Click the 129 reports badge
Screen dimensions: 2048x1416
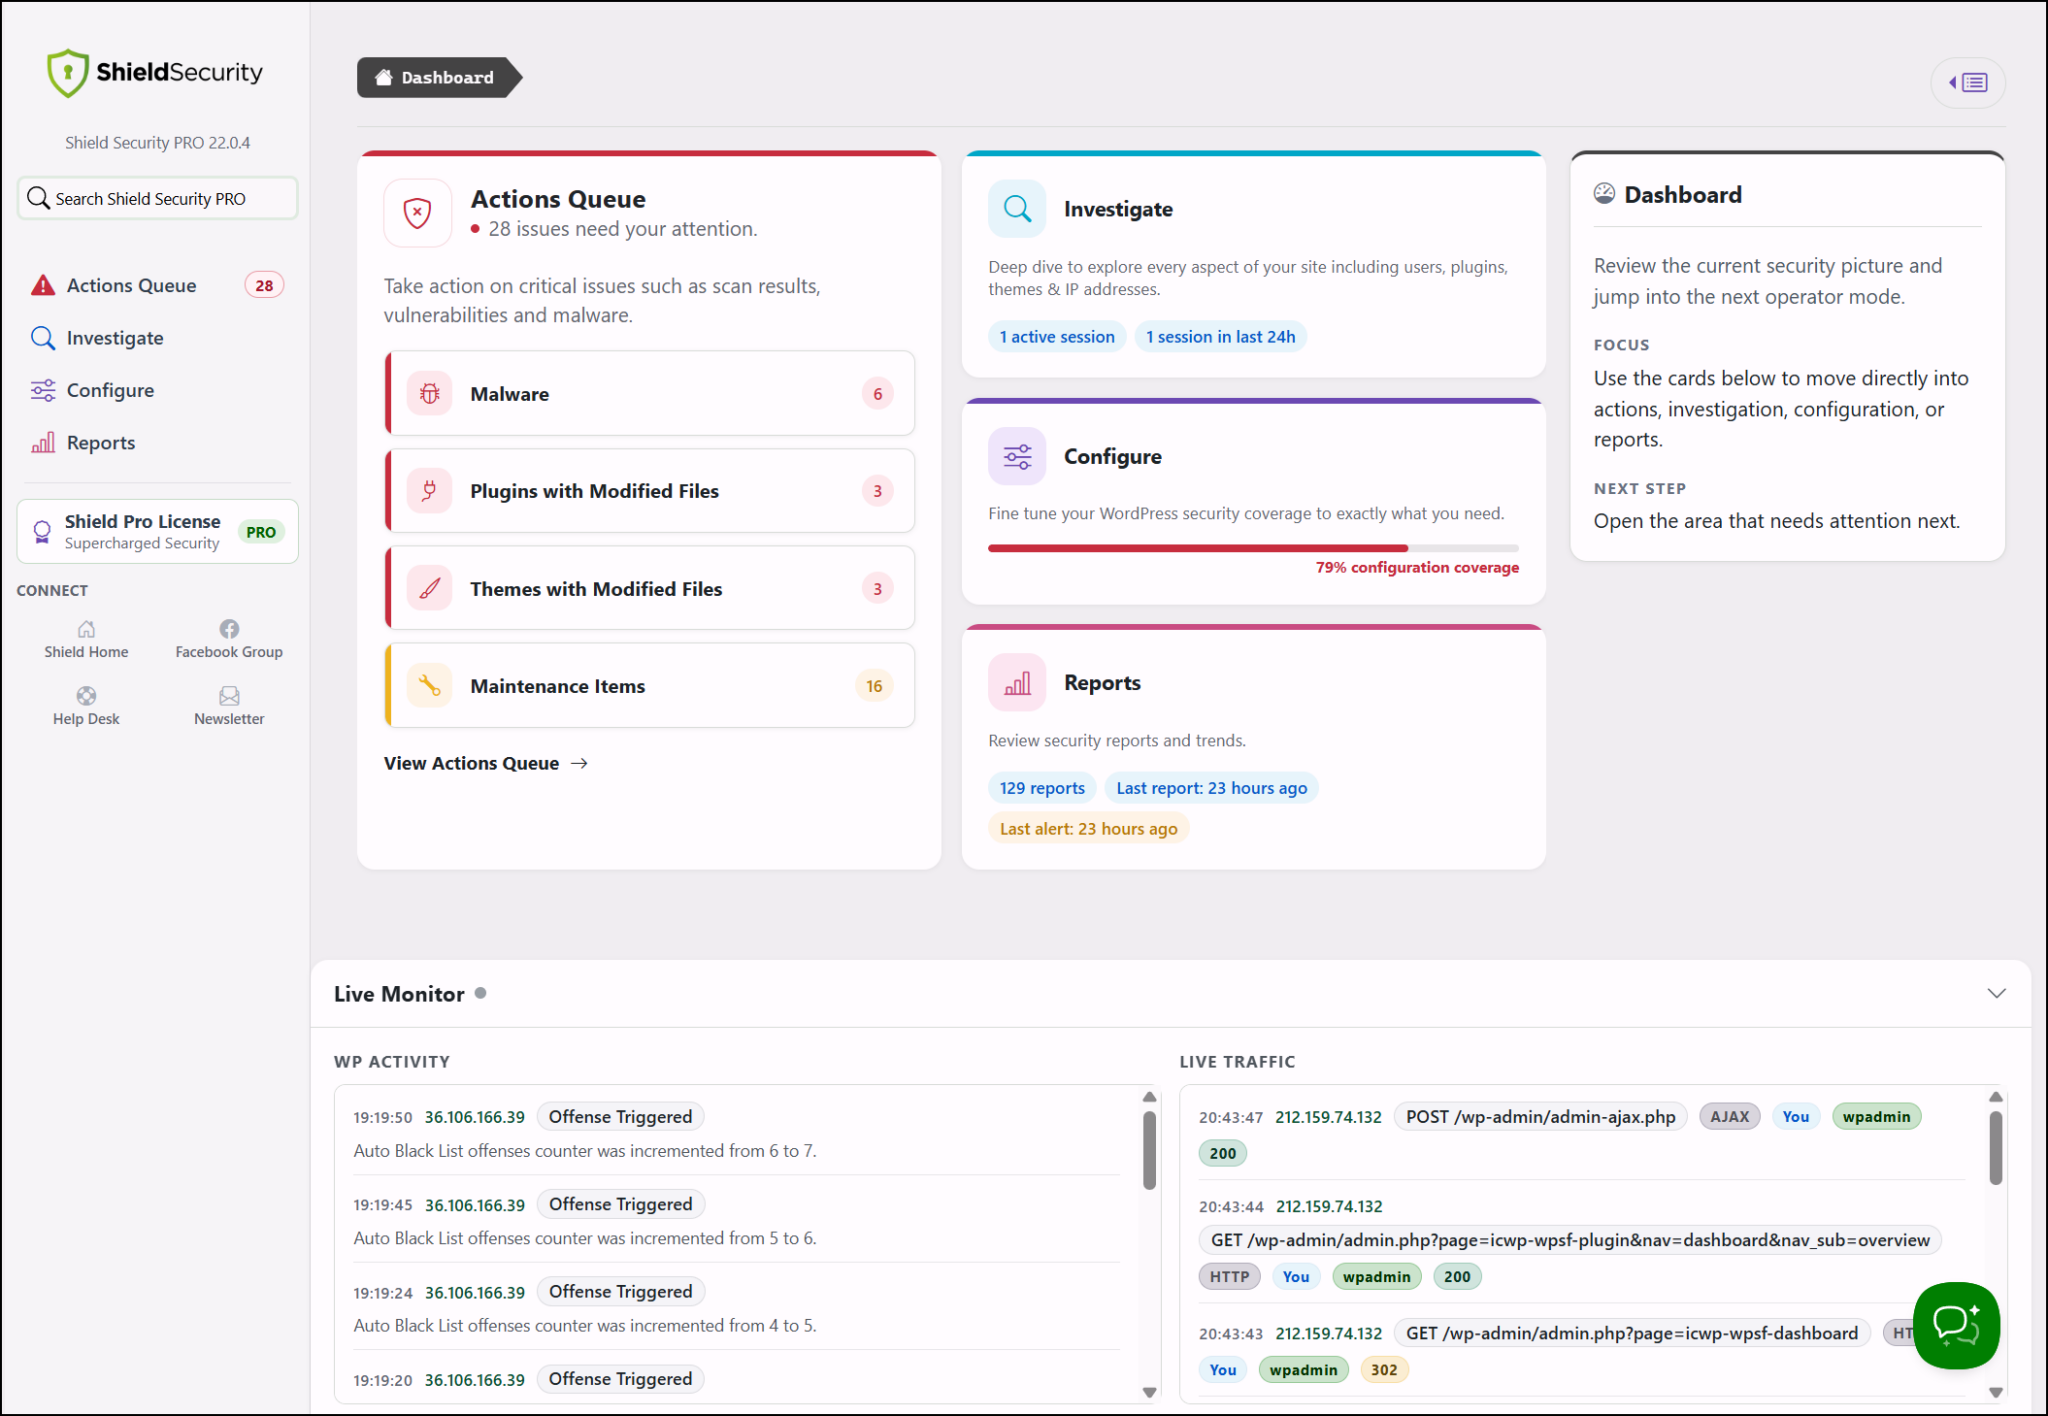pos(1042,788)
